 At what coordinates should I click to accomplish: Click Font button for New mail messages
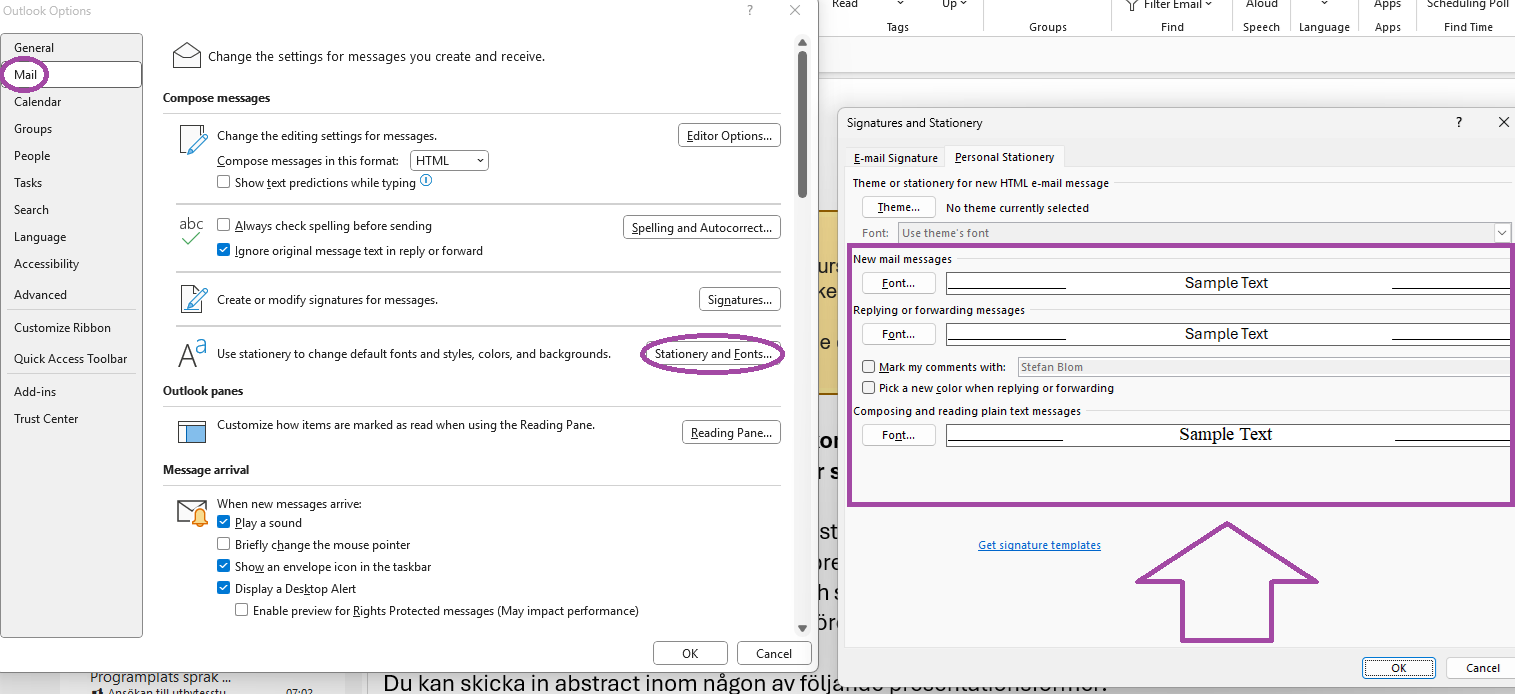pyautogui.click(x=899, y=283)
